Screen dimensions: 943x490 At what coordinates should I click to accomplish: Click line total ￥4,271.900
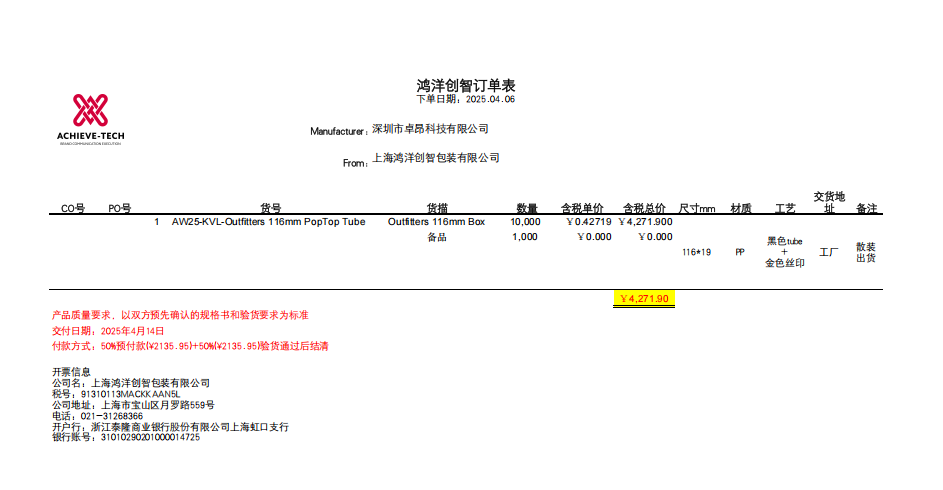click(x=645, y=222)
